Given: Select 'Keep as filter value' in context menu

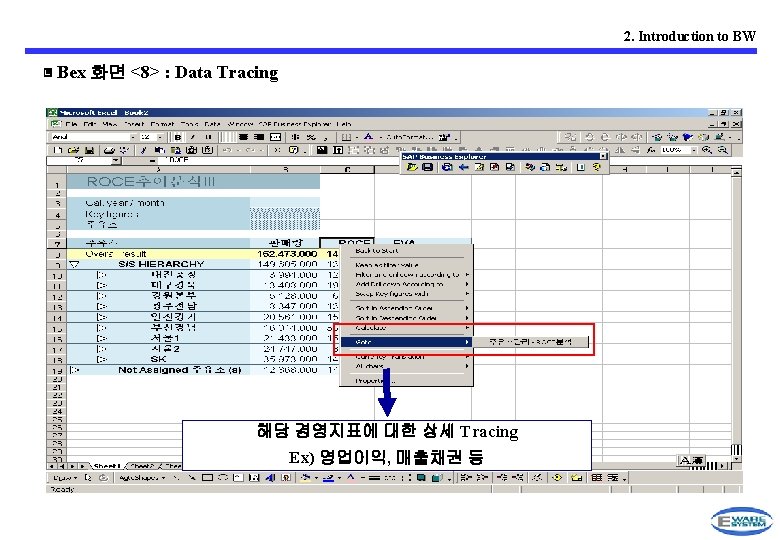Looking at the screenshot, I should pyautogui.click(x=406, y=265).
